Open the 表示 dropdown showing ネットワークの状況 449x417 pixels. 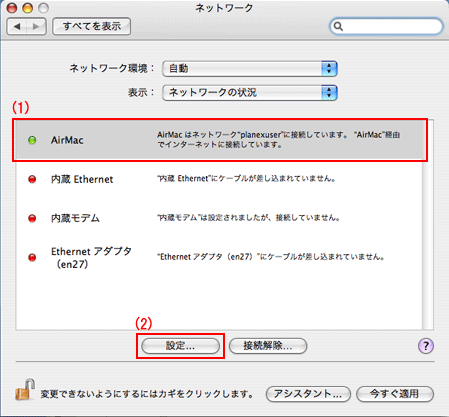(250, 92)
